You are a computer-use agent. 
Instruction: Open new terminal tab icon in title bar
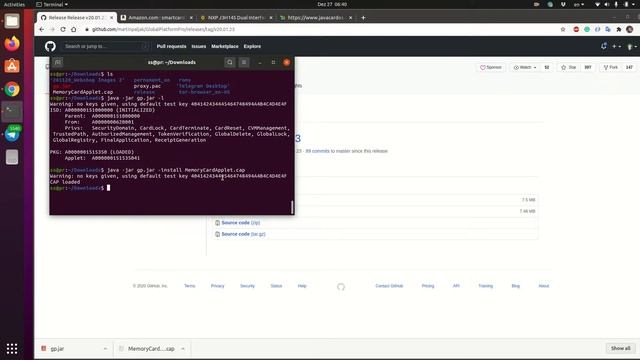point(58,62)
